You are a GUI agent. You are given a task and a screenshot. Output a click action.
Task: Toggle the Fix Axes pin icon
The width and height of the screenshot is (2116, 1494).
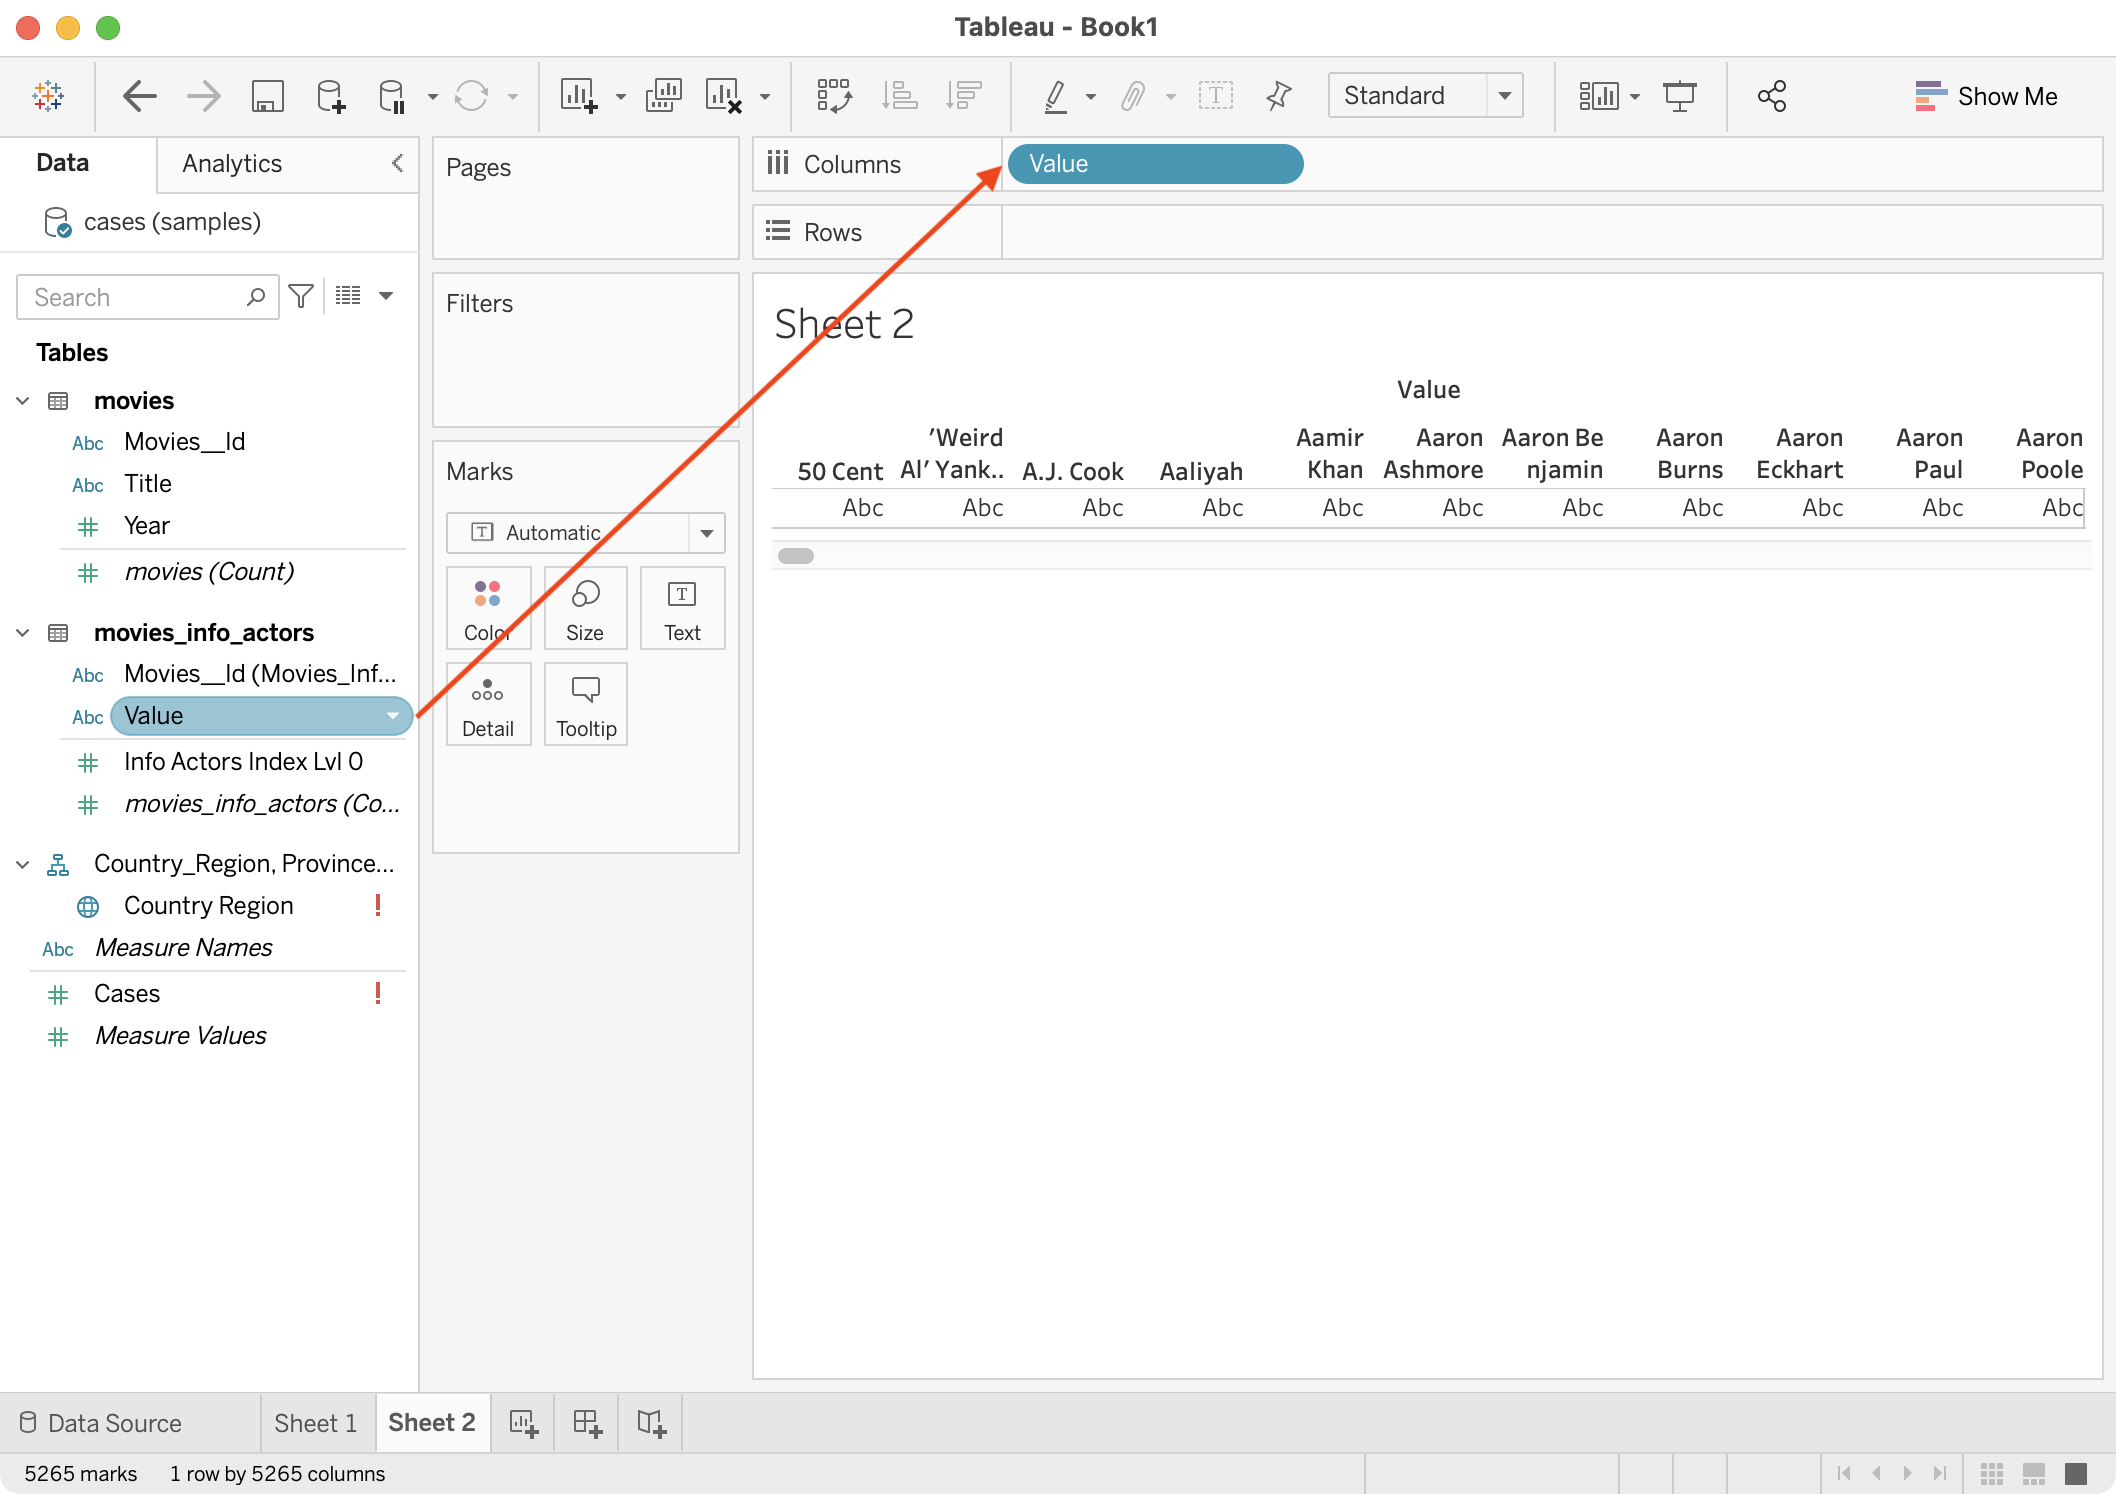(x=1278, y=96)
